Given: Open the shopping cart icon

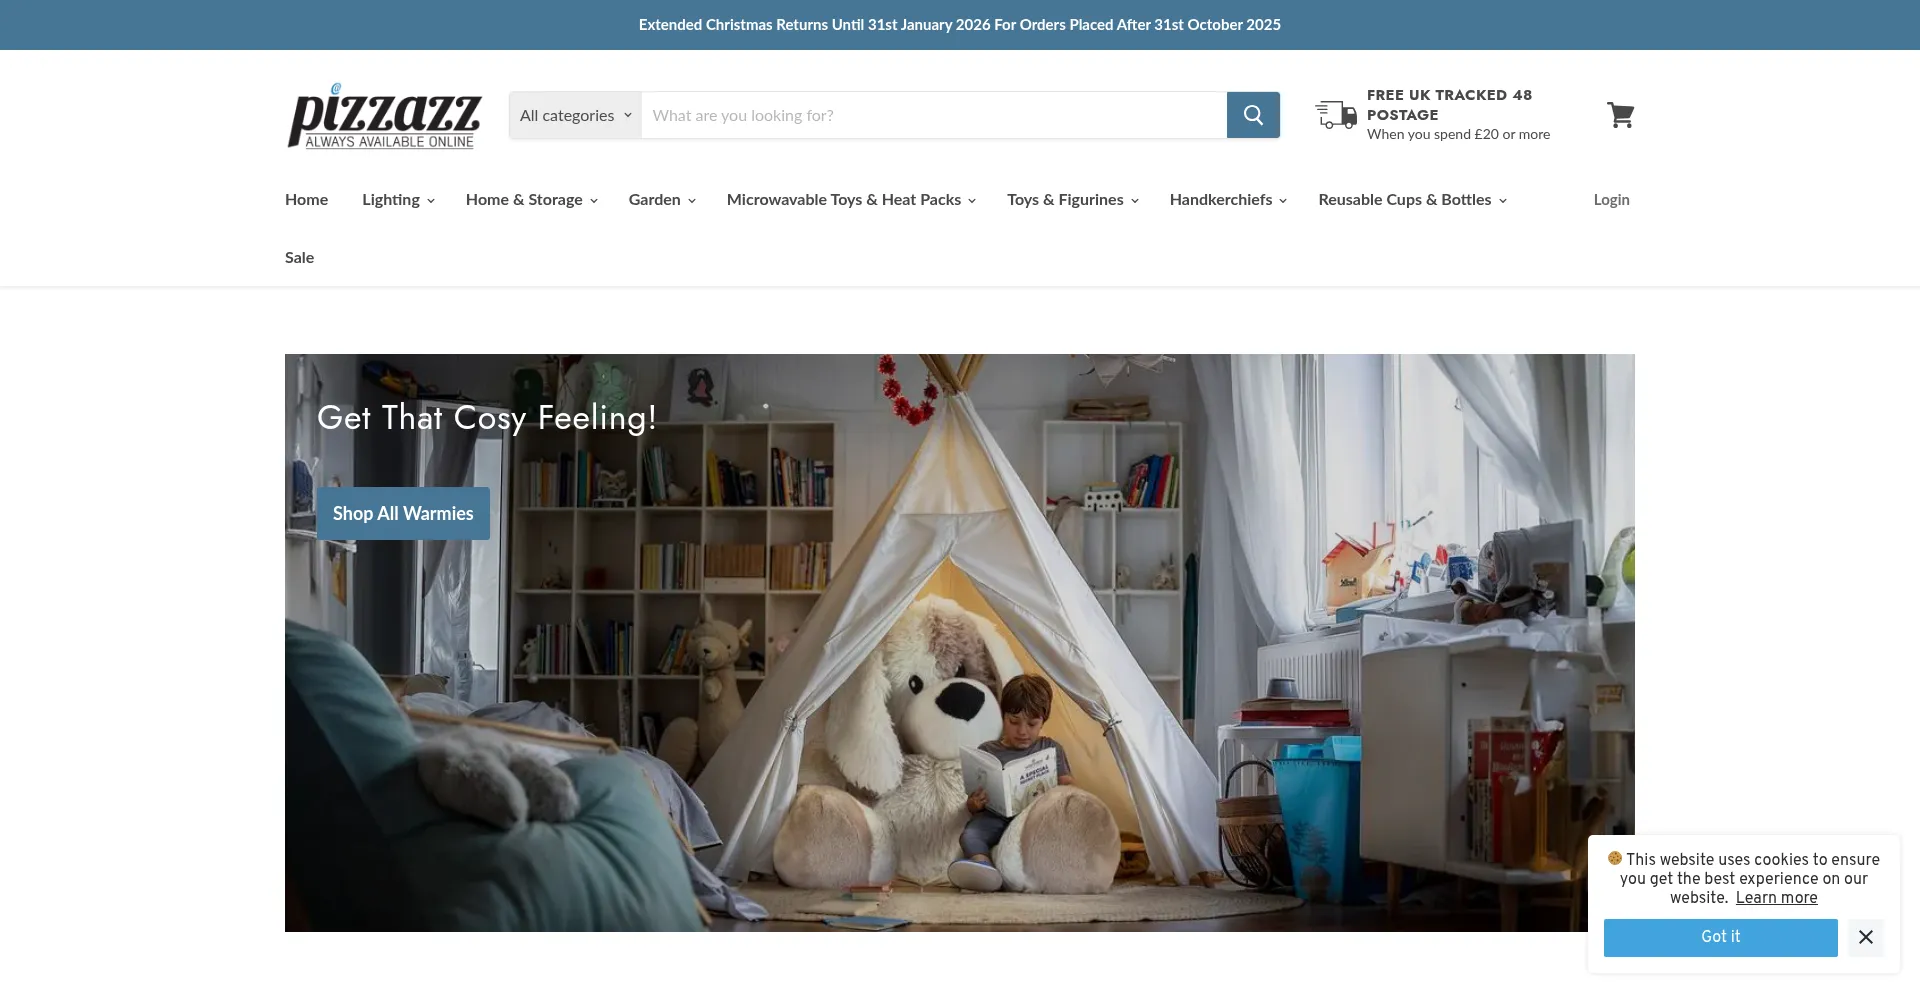Looking at the screenshot, I should click(x=1620, y=115).
